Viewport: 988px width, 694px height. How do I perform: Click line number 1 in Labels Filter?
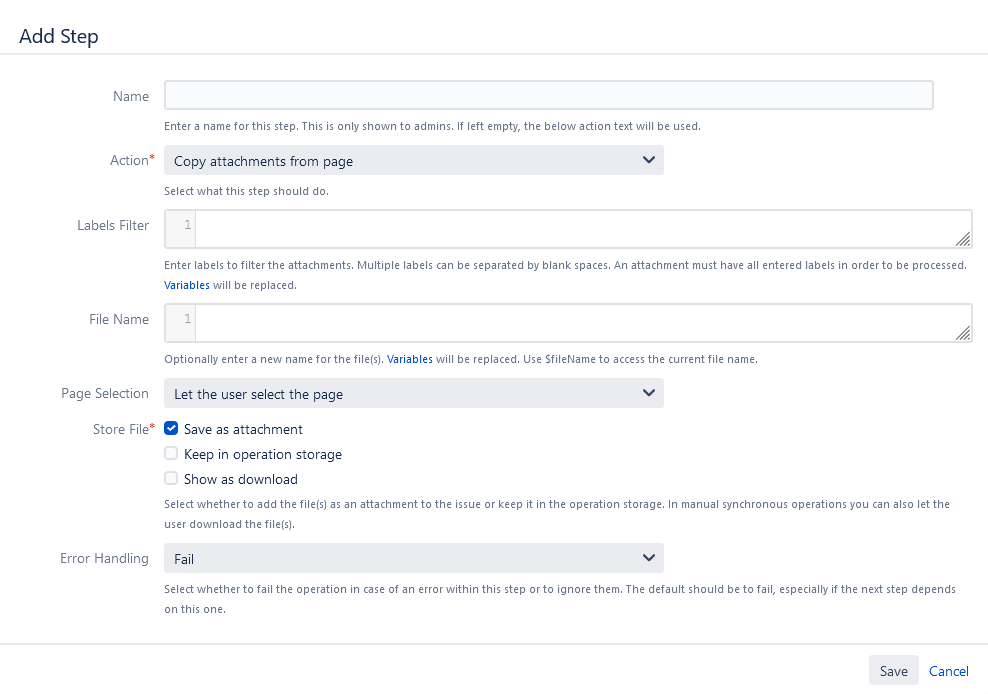[x=187, y=225]
